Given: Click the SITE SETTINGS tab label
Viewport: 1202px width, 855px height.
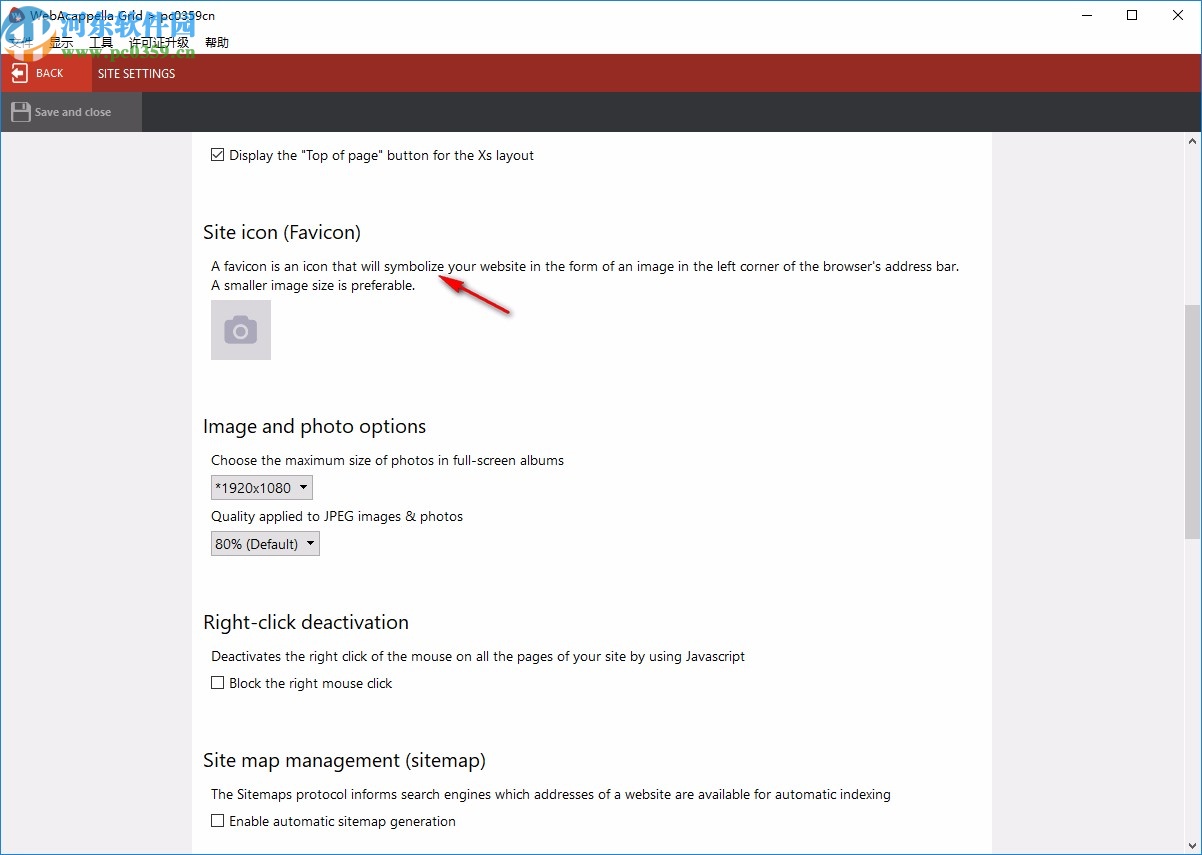Looking at the screenshot, I should (x=136, y=73).
